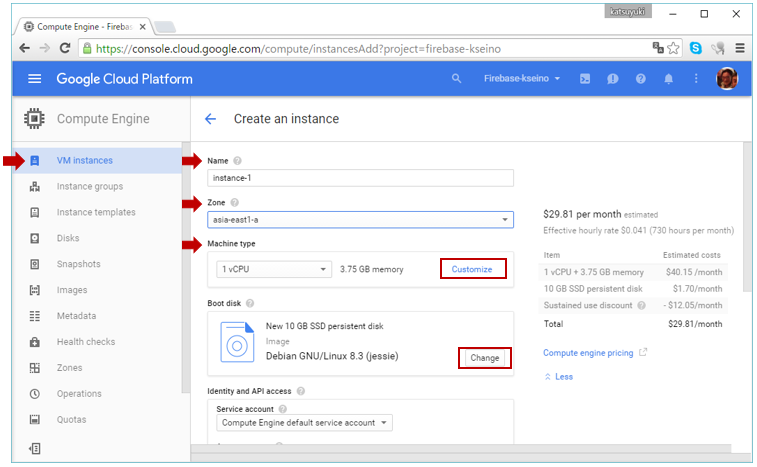Viewport: 757px width, 467px height.
Task: Open the vertical dots utilities menu
Action: pyautogui.click(x=696, y=79)
